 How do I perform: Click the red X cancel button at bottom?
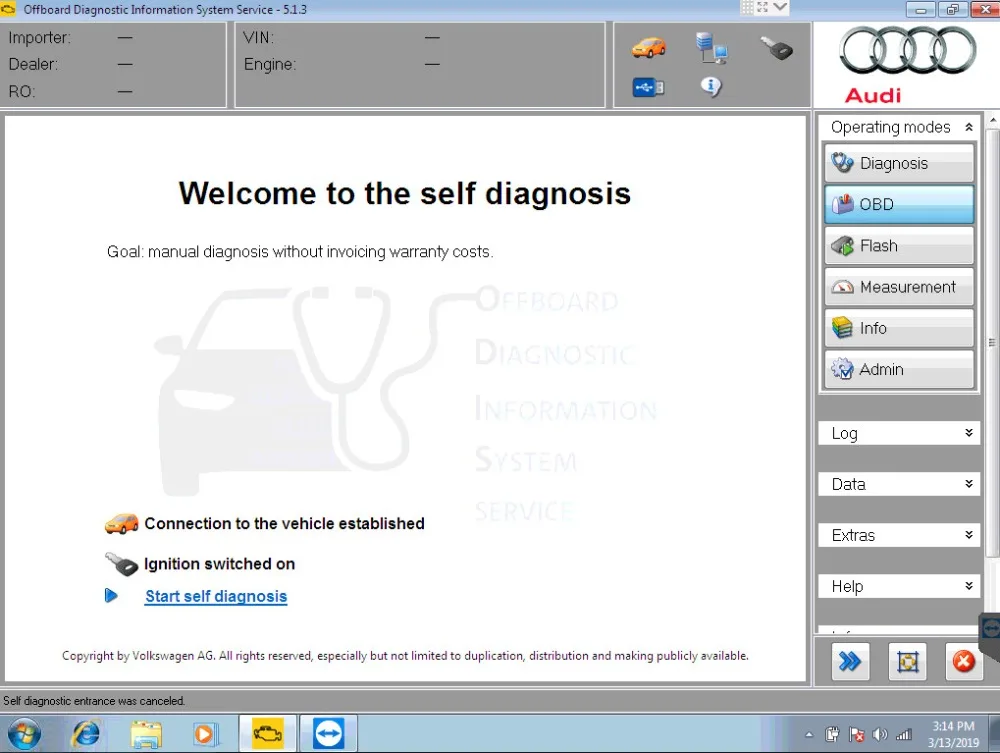click(963, 662)
